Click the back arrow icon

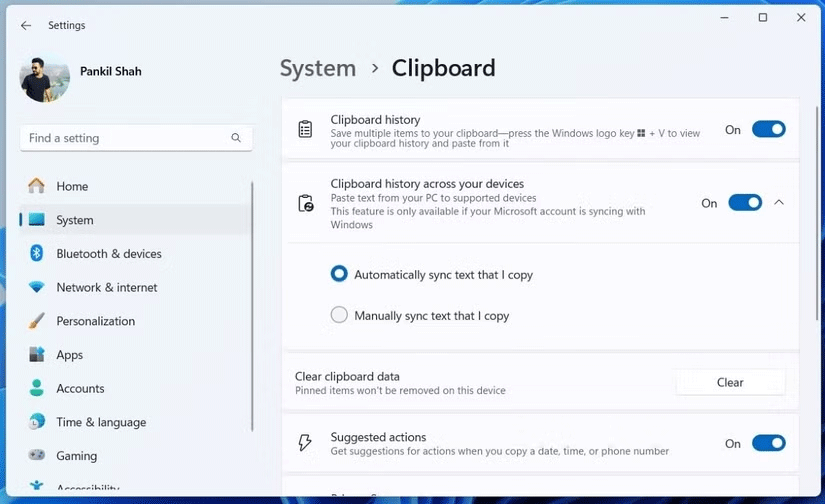(26, 25)
